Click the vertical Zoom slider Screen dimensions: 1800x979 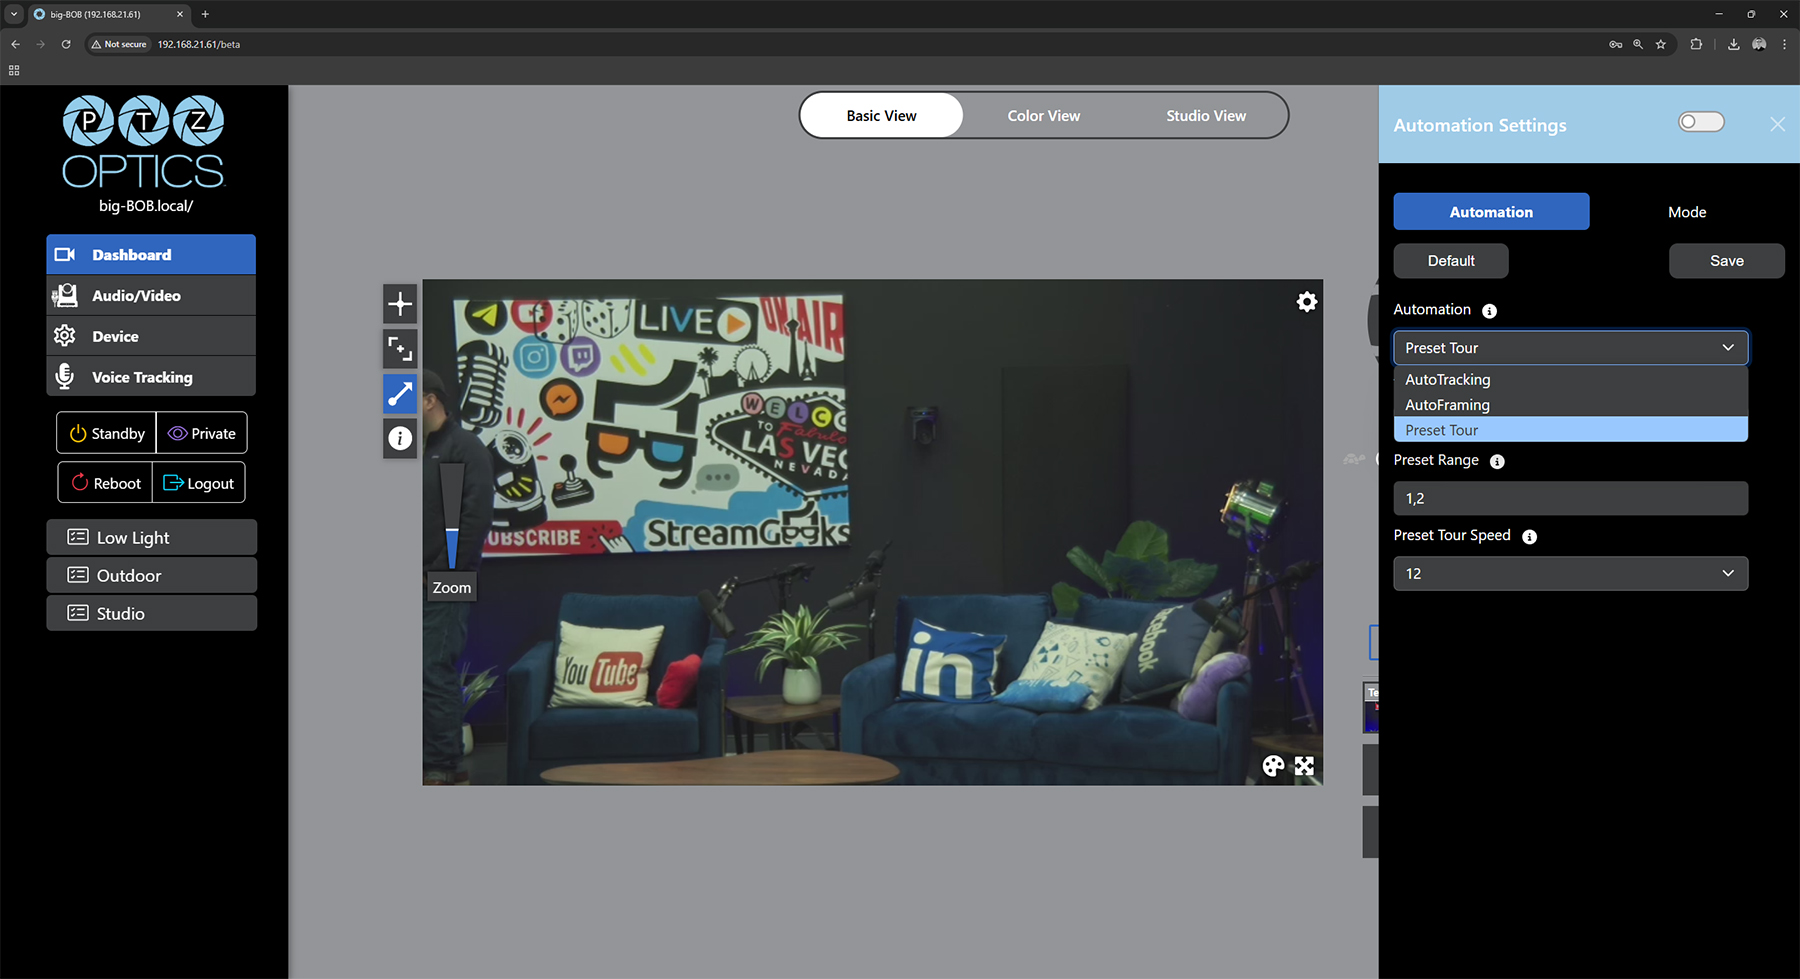coord(452,516)
